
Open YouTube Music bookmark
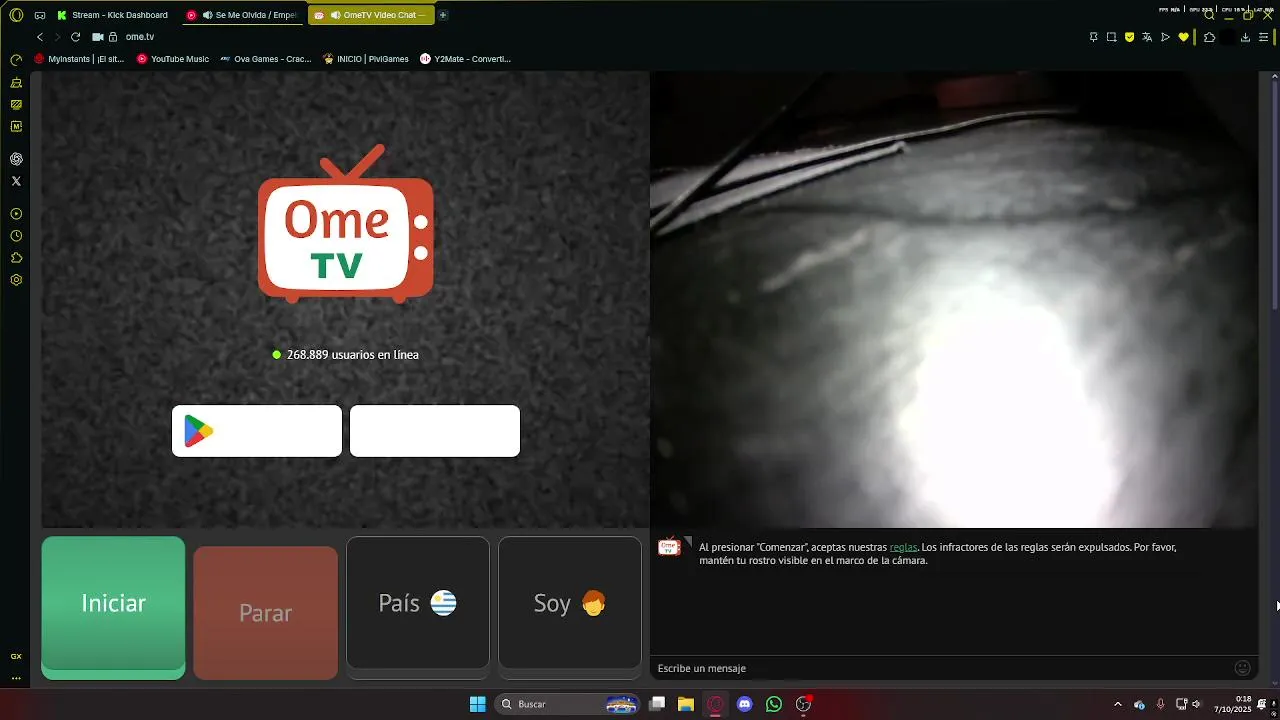(x=173, y=59)
